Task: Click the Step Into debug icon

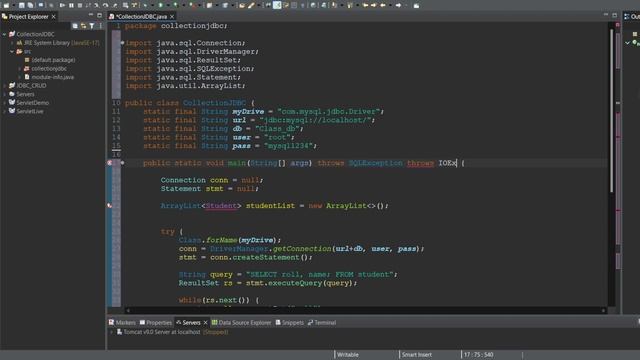Action: click(x=97, y=5)
